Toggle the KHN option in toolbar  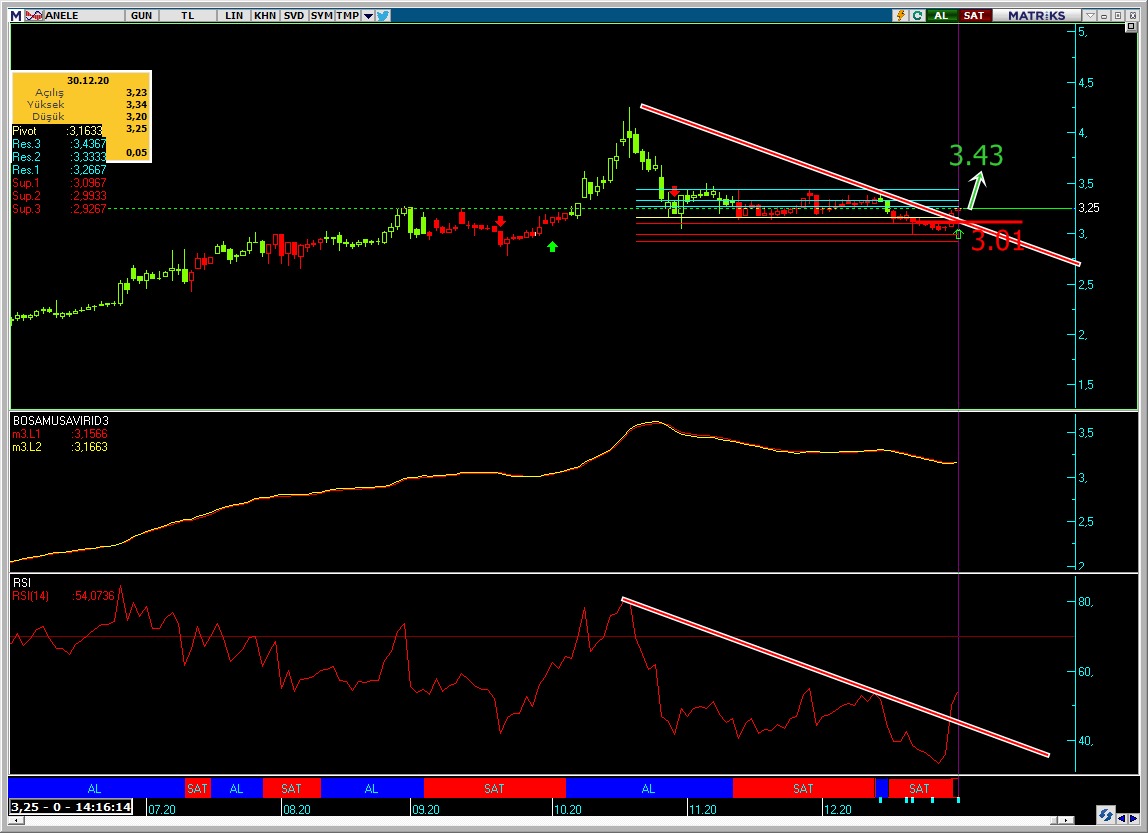[x=265, y=16]
